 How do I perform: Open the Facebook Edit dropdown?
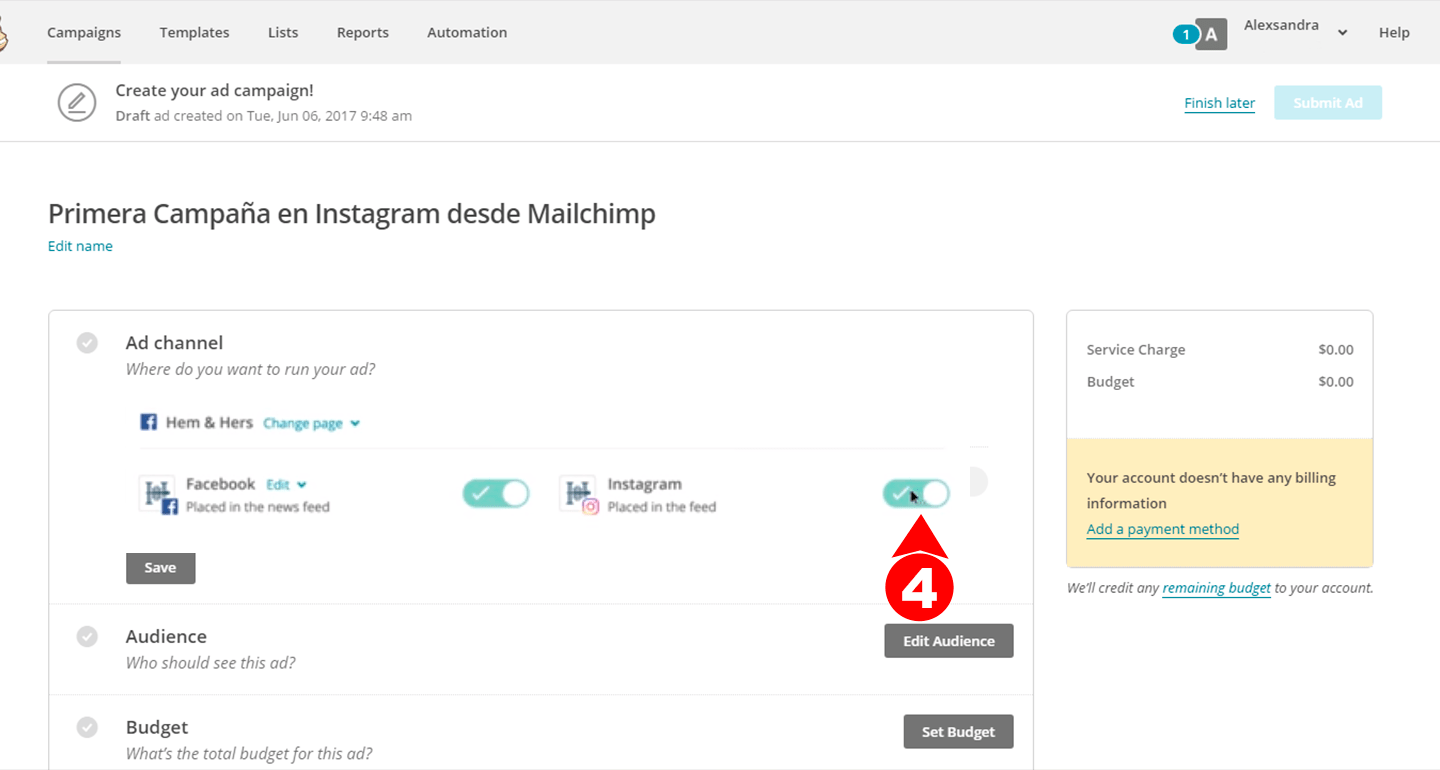pyautogui.click(x=286, y=485)
